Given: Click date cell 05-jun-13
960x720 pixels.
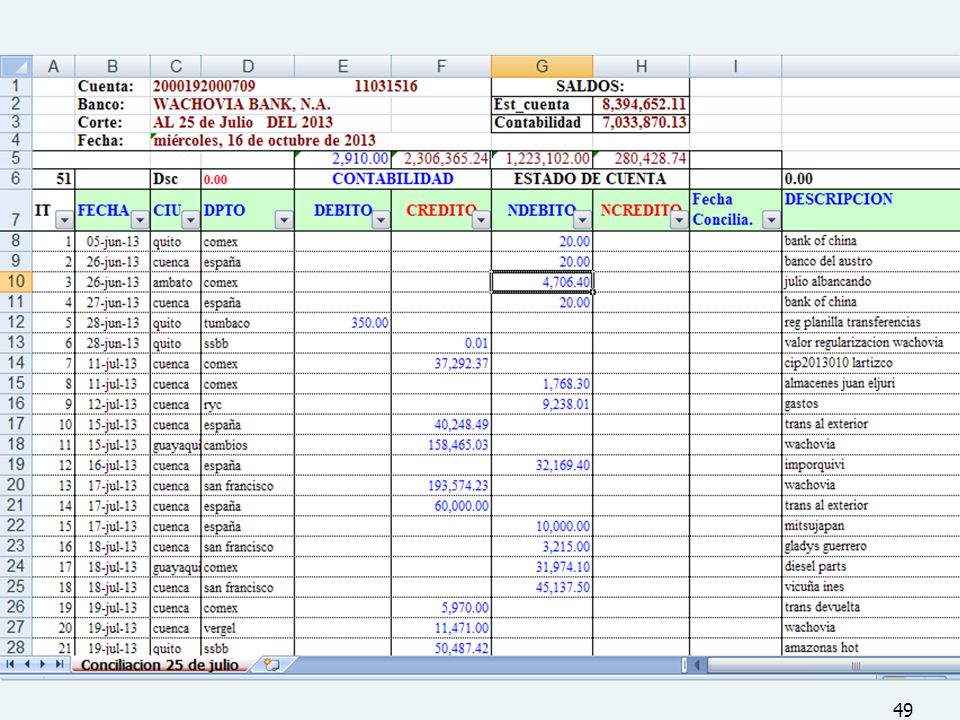Looking at the screenshot, I should tap(113, 241).
